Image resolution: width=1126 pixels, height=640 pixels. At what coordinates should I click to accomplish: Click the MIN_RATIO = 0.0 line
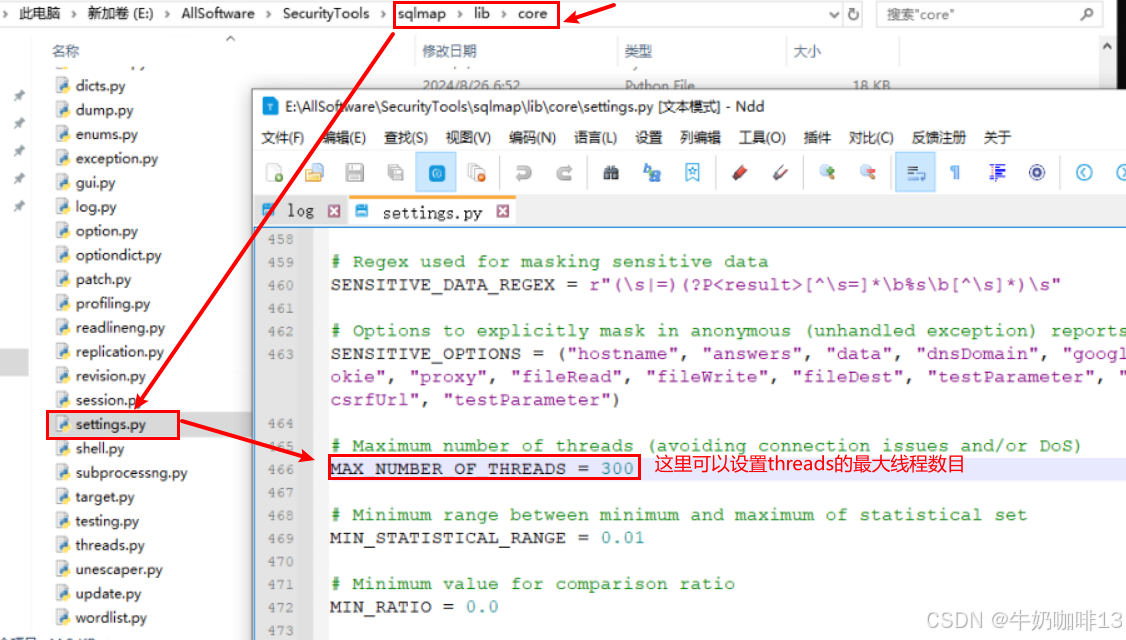pyautogui.click(x=414, y=607)
